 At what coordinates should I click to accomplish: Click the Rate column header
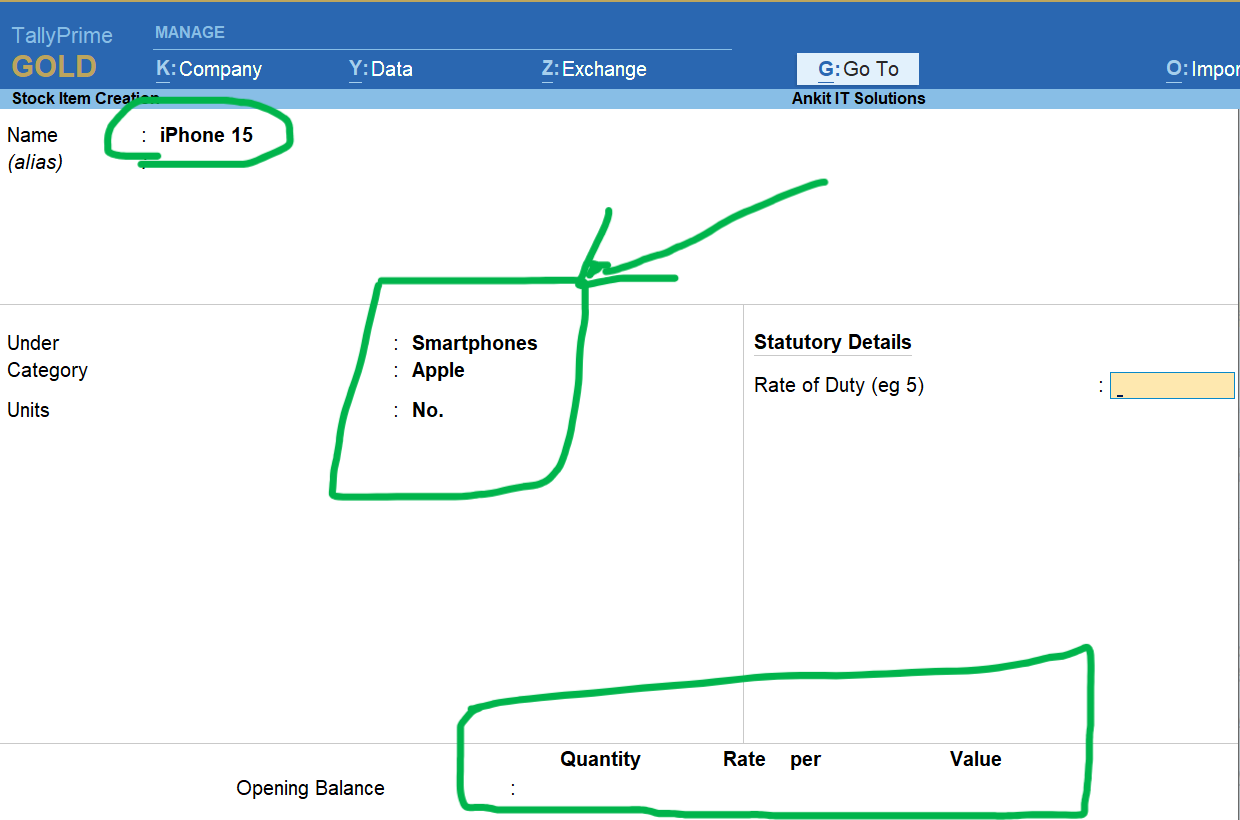[x=744, y=759]
